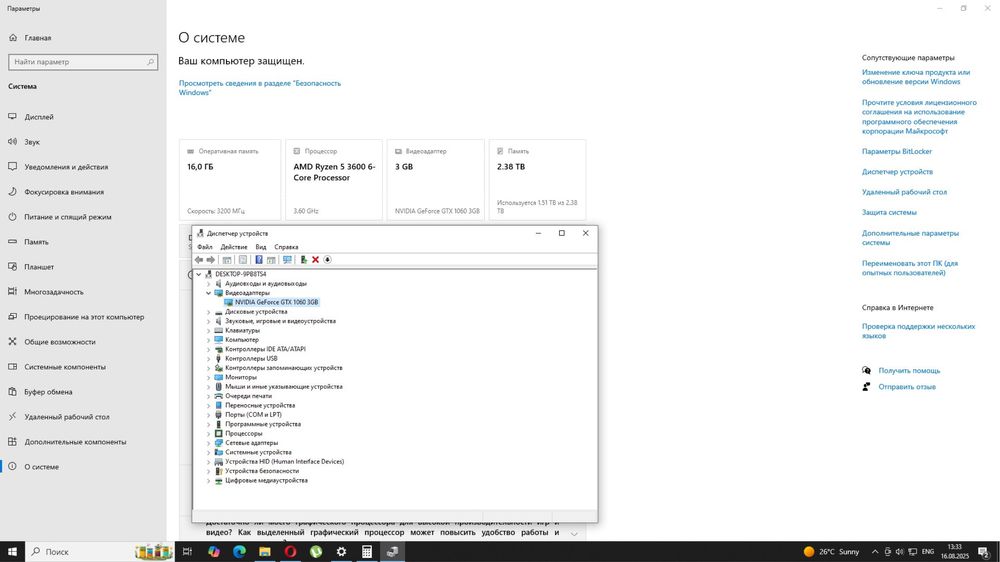Click Изменение ключа продукта link

click(916, 77)
